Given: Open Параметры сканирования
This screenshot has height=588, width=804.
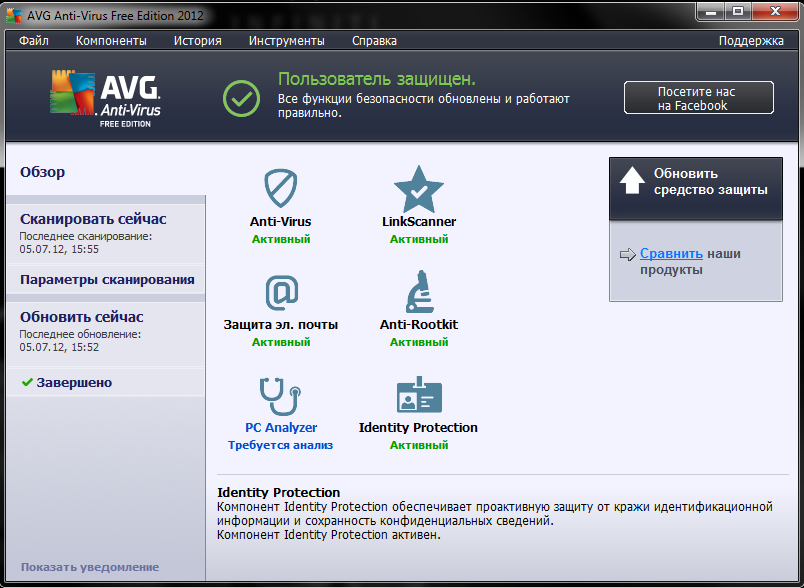Looking at the screenshot, I should 107,279.
